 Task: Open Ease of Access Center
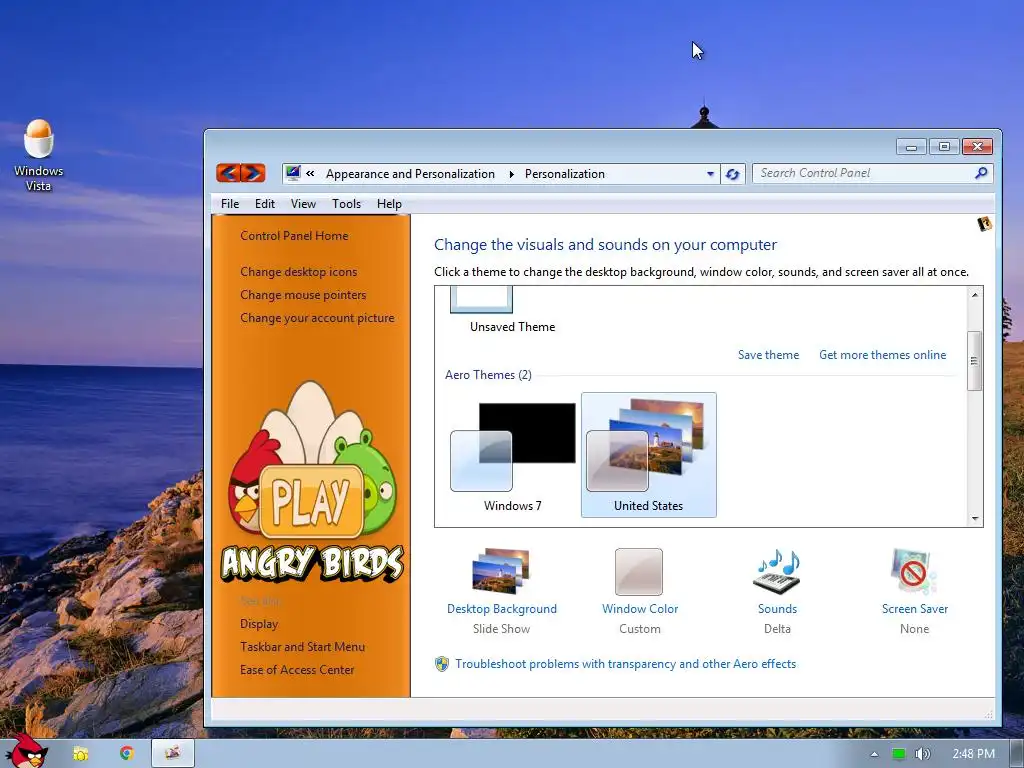[x=297, y=669]
